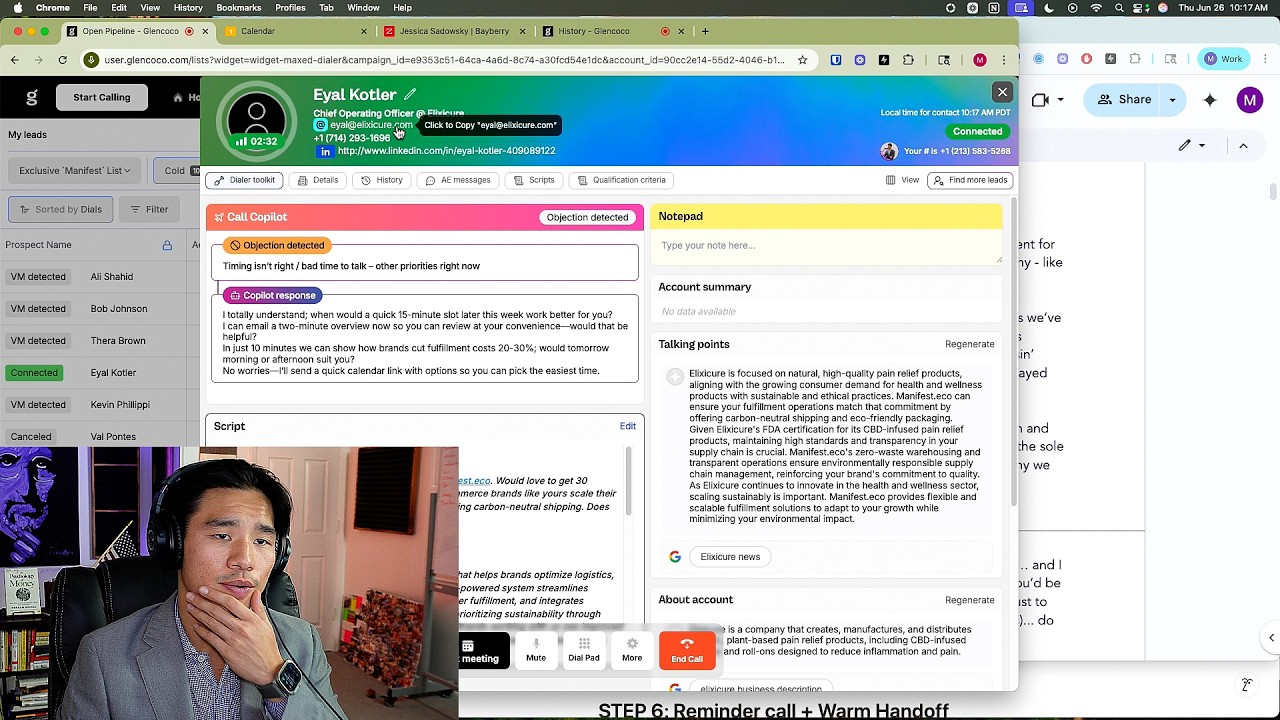This screenshot has width=1280, height=720.
Task: Open the Dial Pad
Action: pyautogui.click(x=584, y=649)
